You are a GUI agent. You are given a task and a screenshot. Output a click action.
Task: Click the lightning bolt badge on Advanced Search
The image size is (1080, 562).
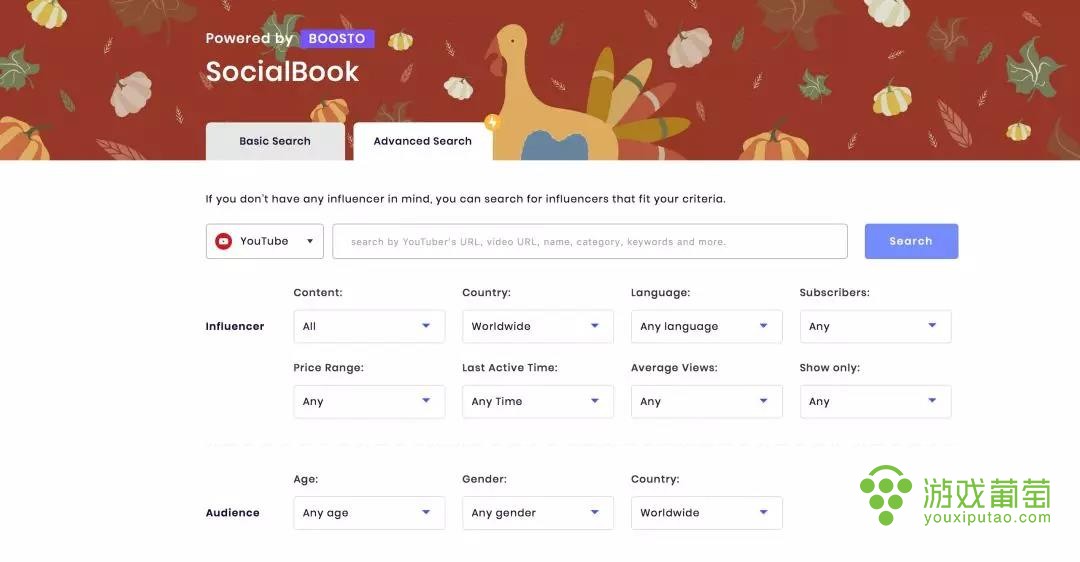[x=492, y=123]
